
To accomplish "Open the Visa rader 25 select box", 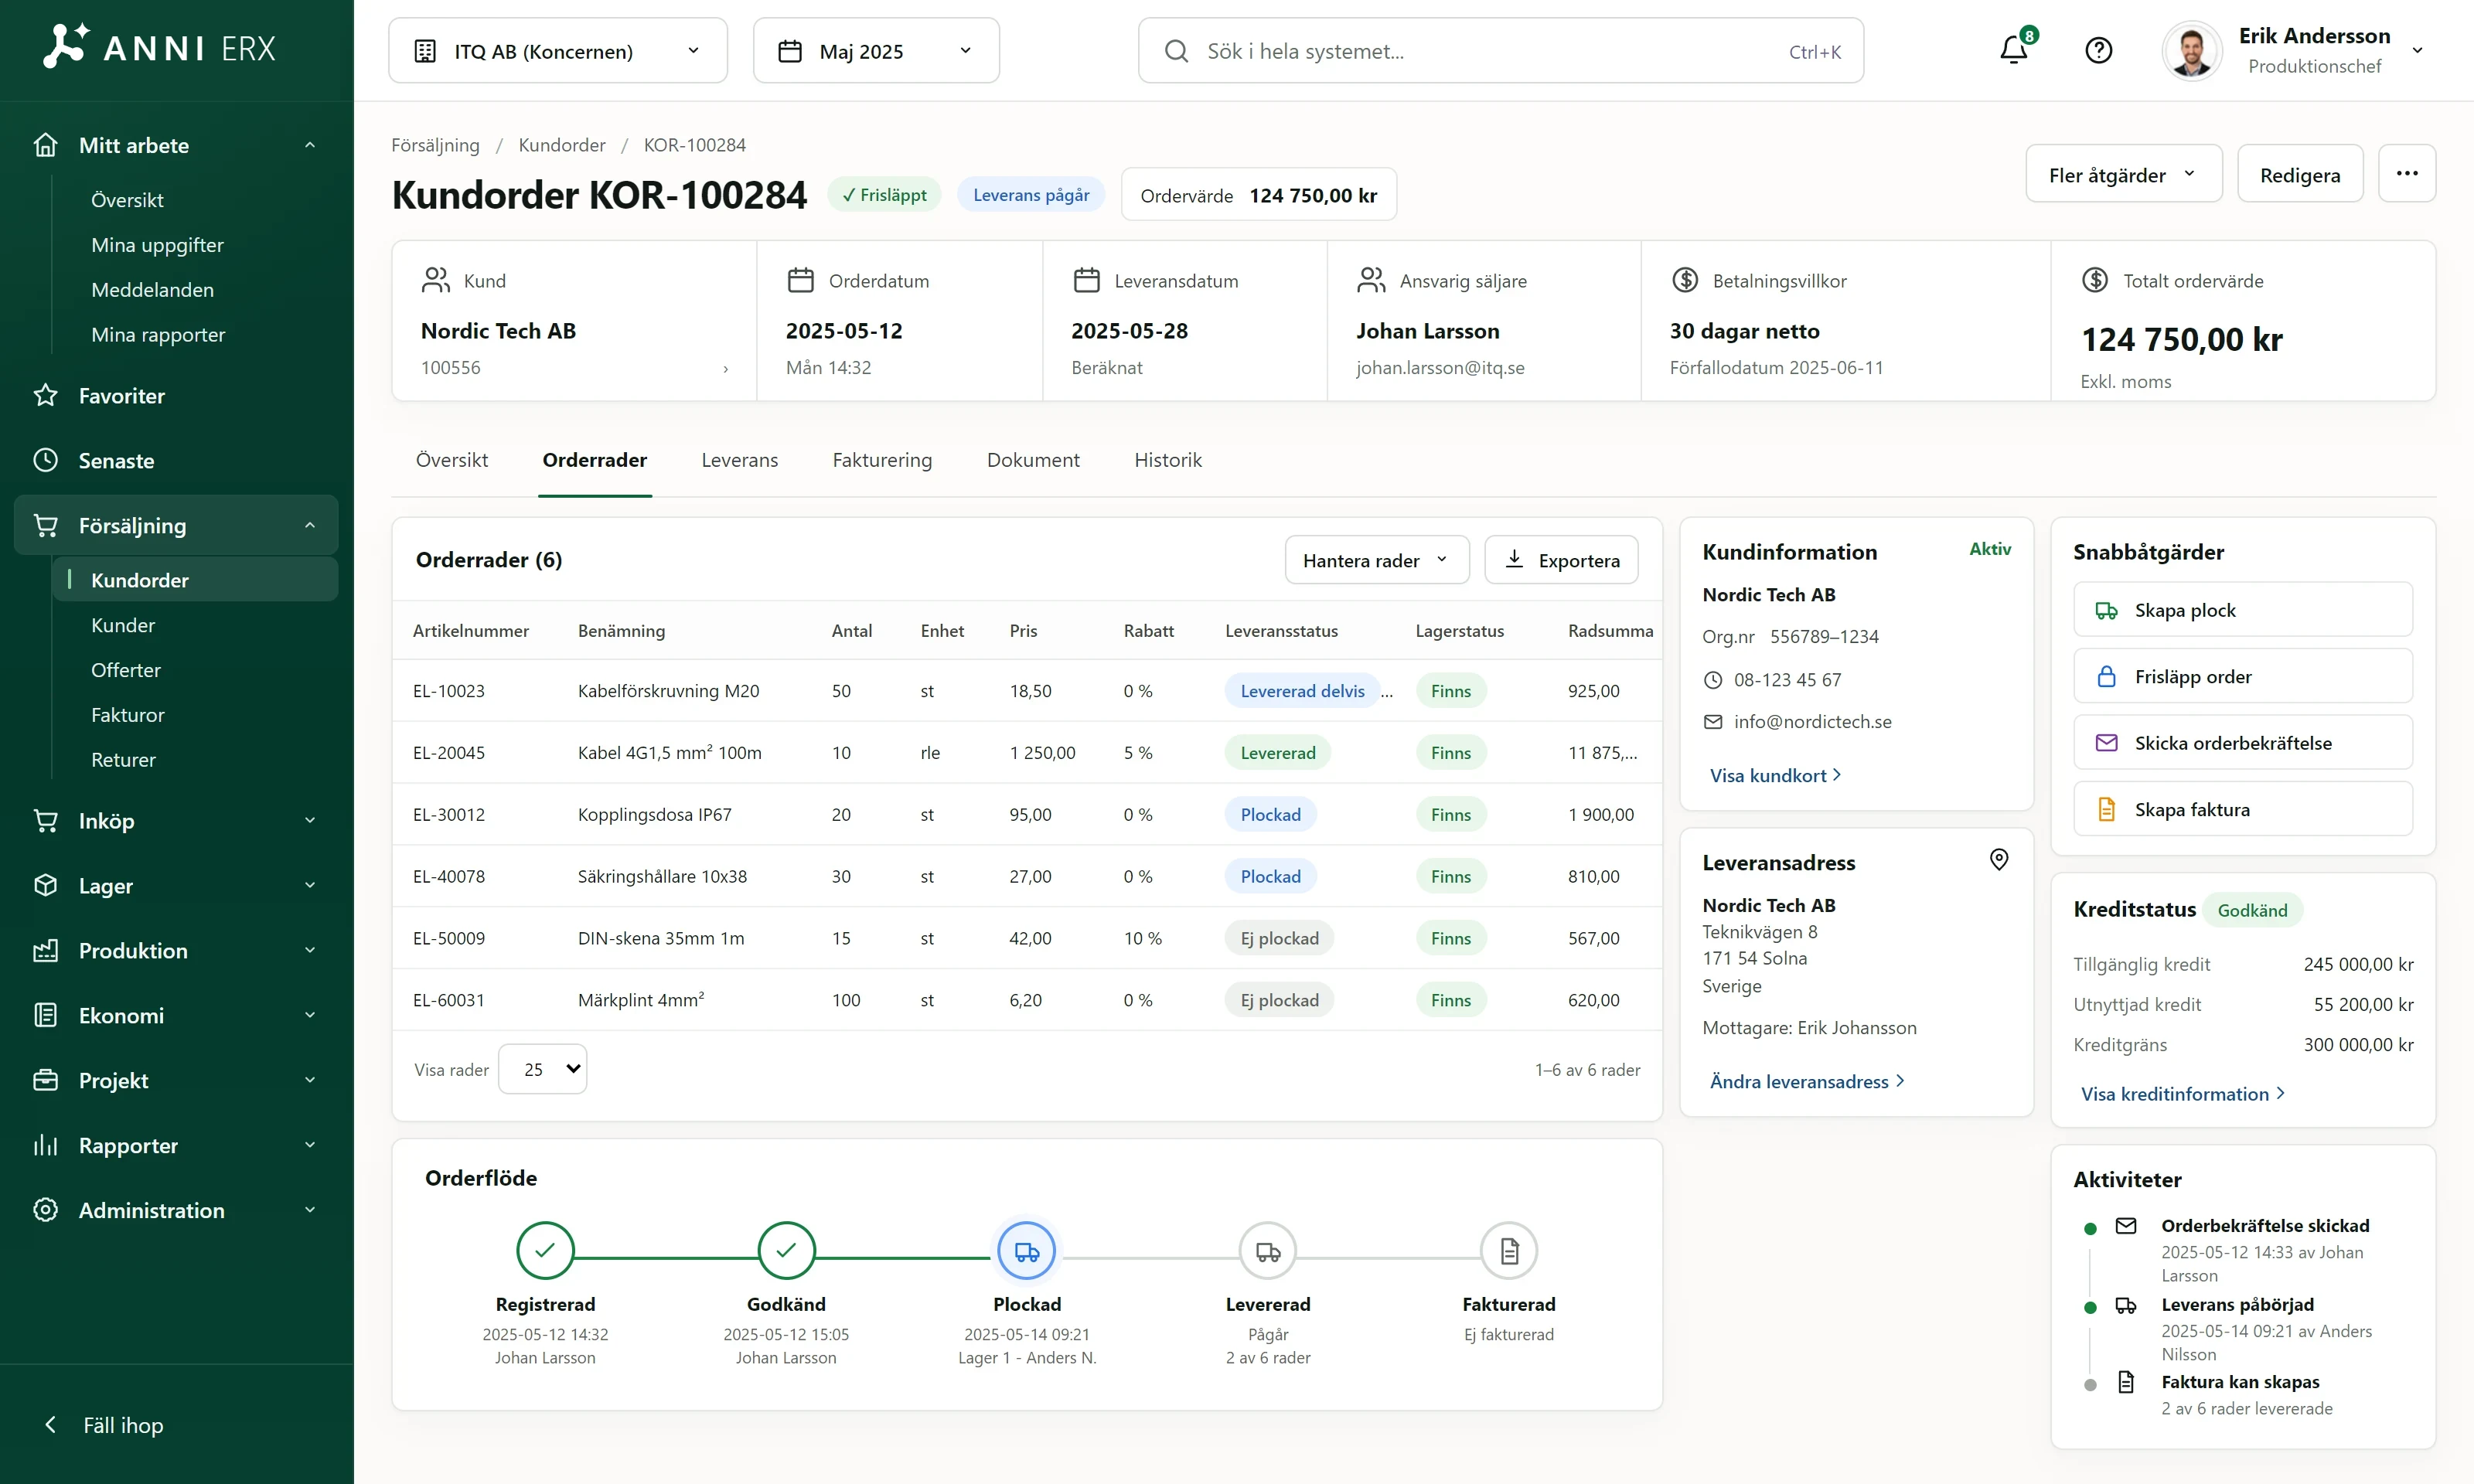I will tap(542, 1069).
